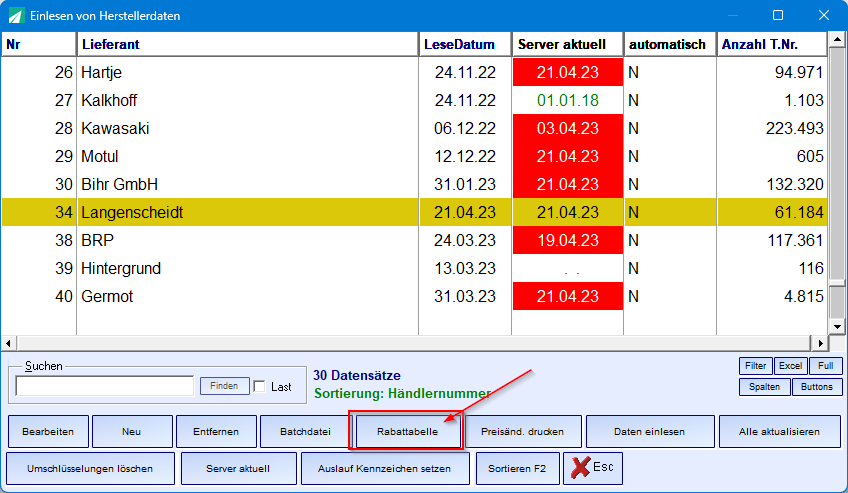
Task: Click the horizontal scrollbar left arrow
Action: [8, 343]
